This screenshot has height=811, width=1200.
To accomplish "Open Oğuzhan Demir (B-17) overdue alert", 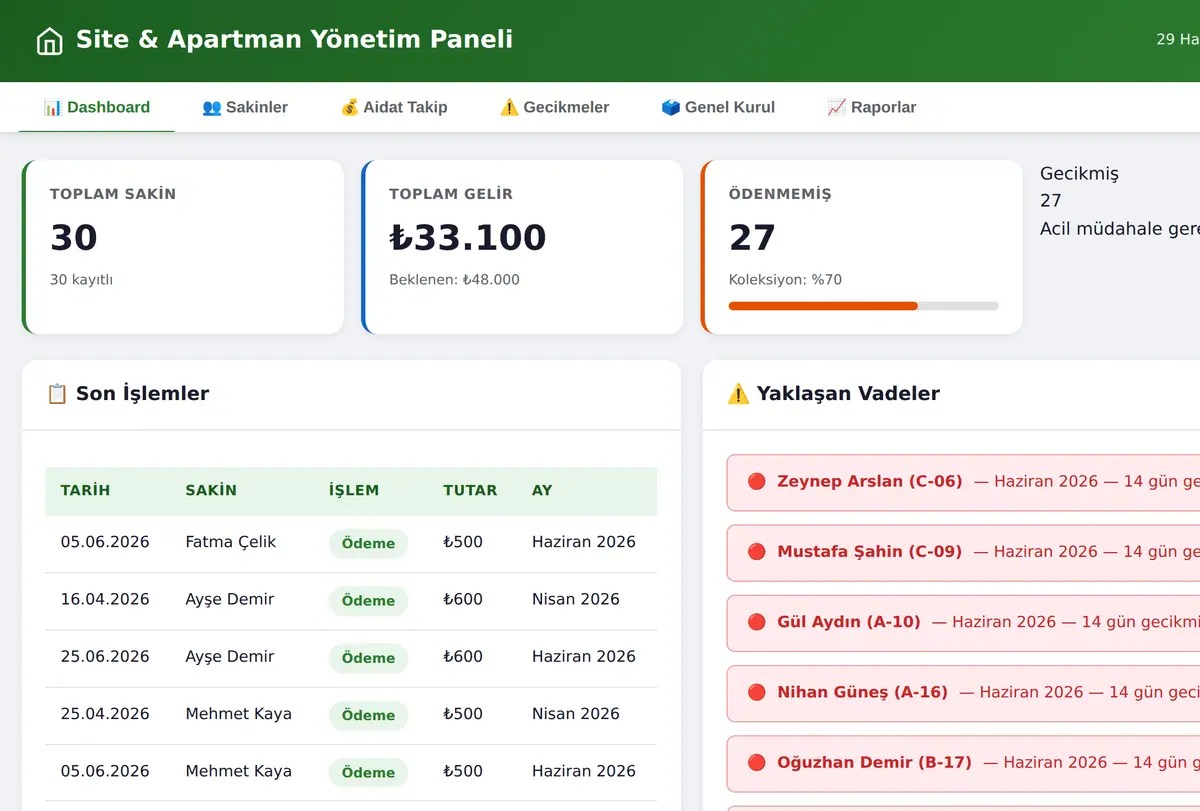I will pyautogui.click(x=963, y=763).
